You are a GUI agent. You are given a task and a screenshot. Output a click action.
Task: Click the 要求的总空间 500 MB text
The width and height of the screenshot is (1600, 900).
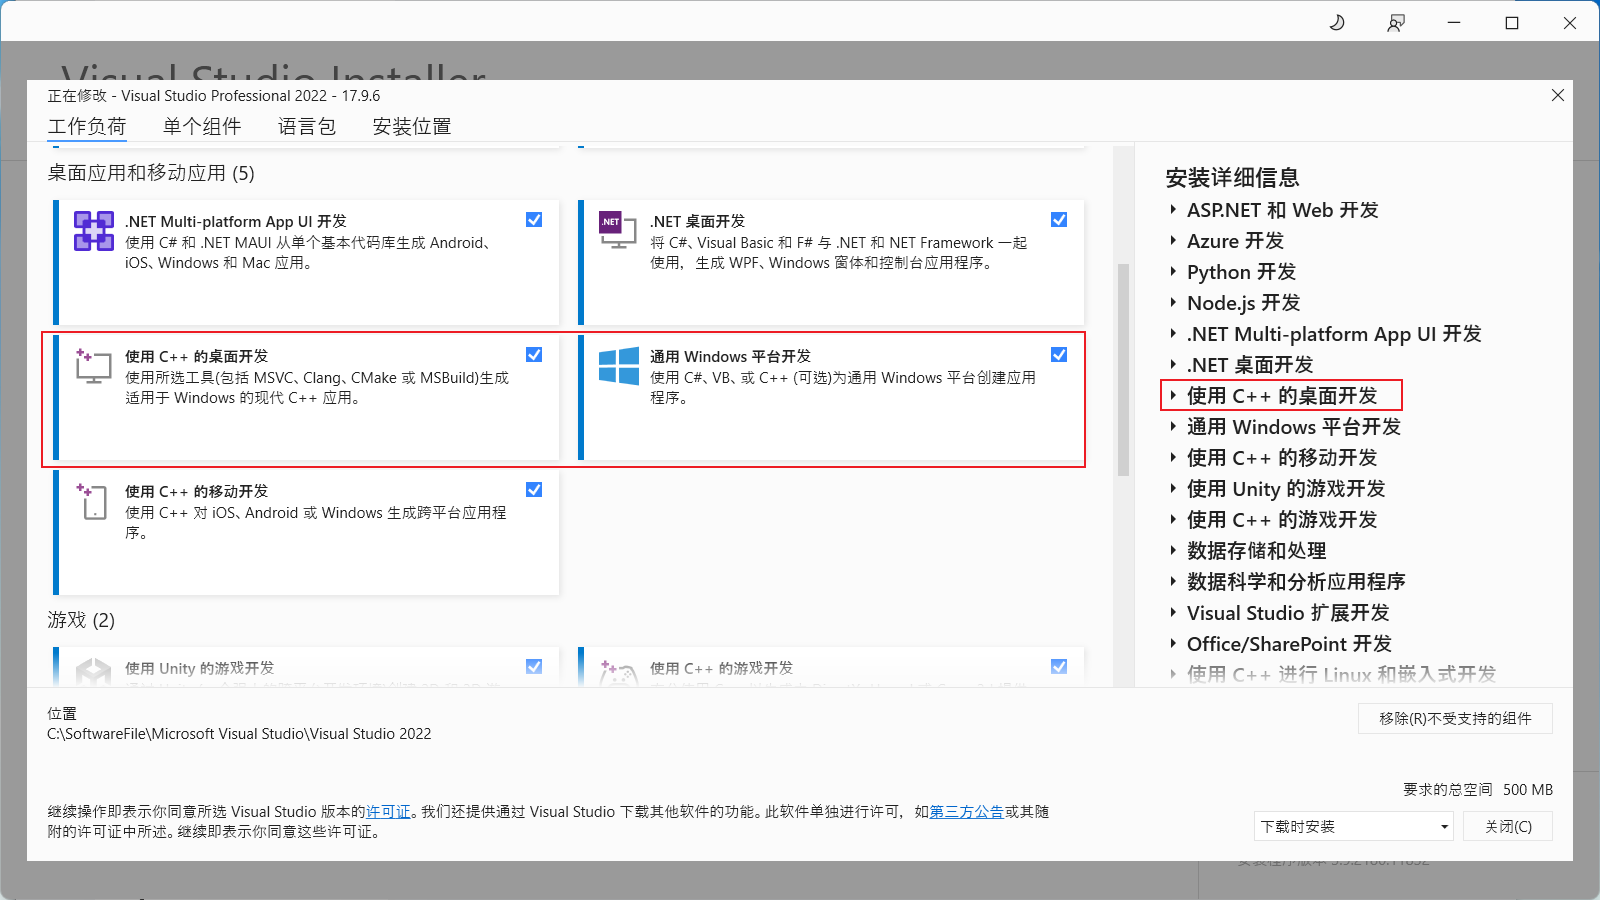click(1478, 790)
